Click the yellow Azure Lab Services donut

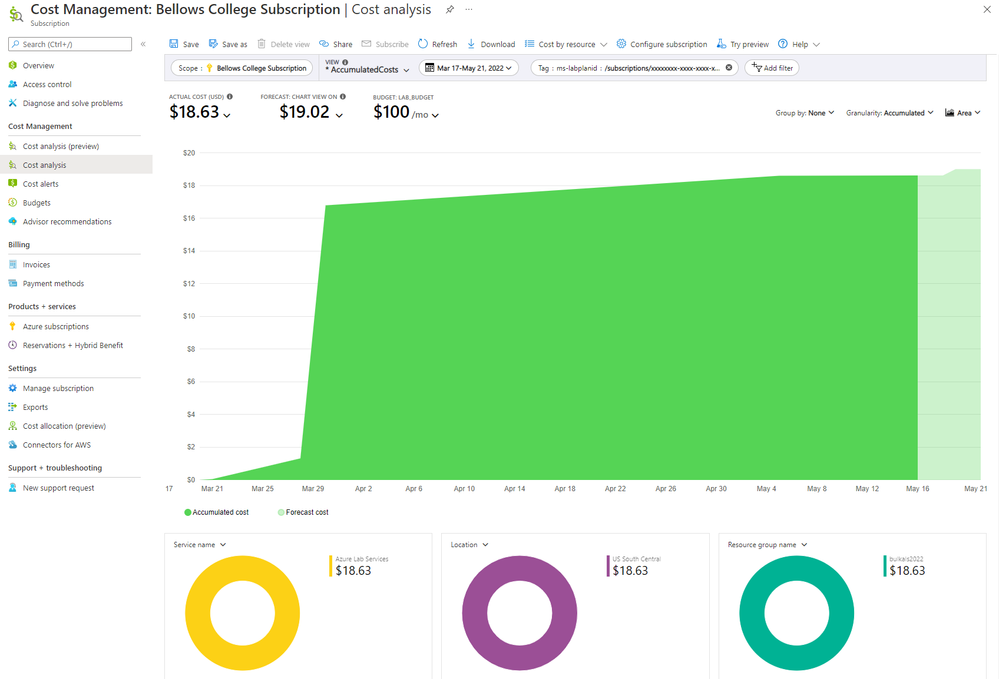[242, 613]
